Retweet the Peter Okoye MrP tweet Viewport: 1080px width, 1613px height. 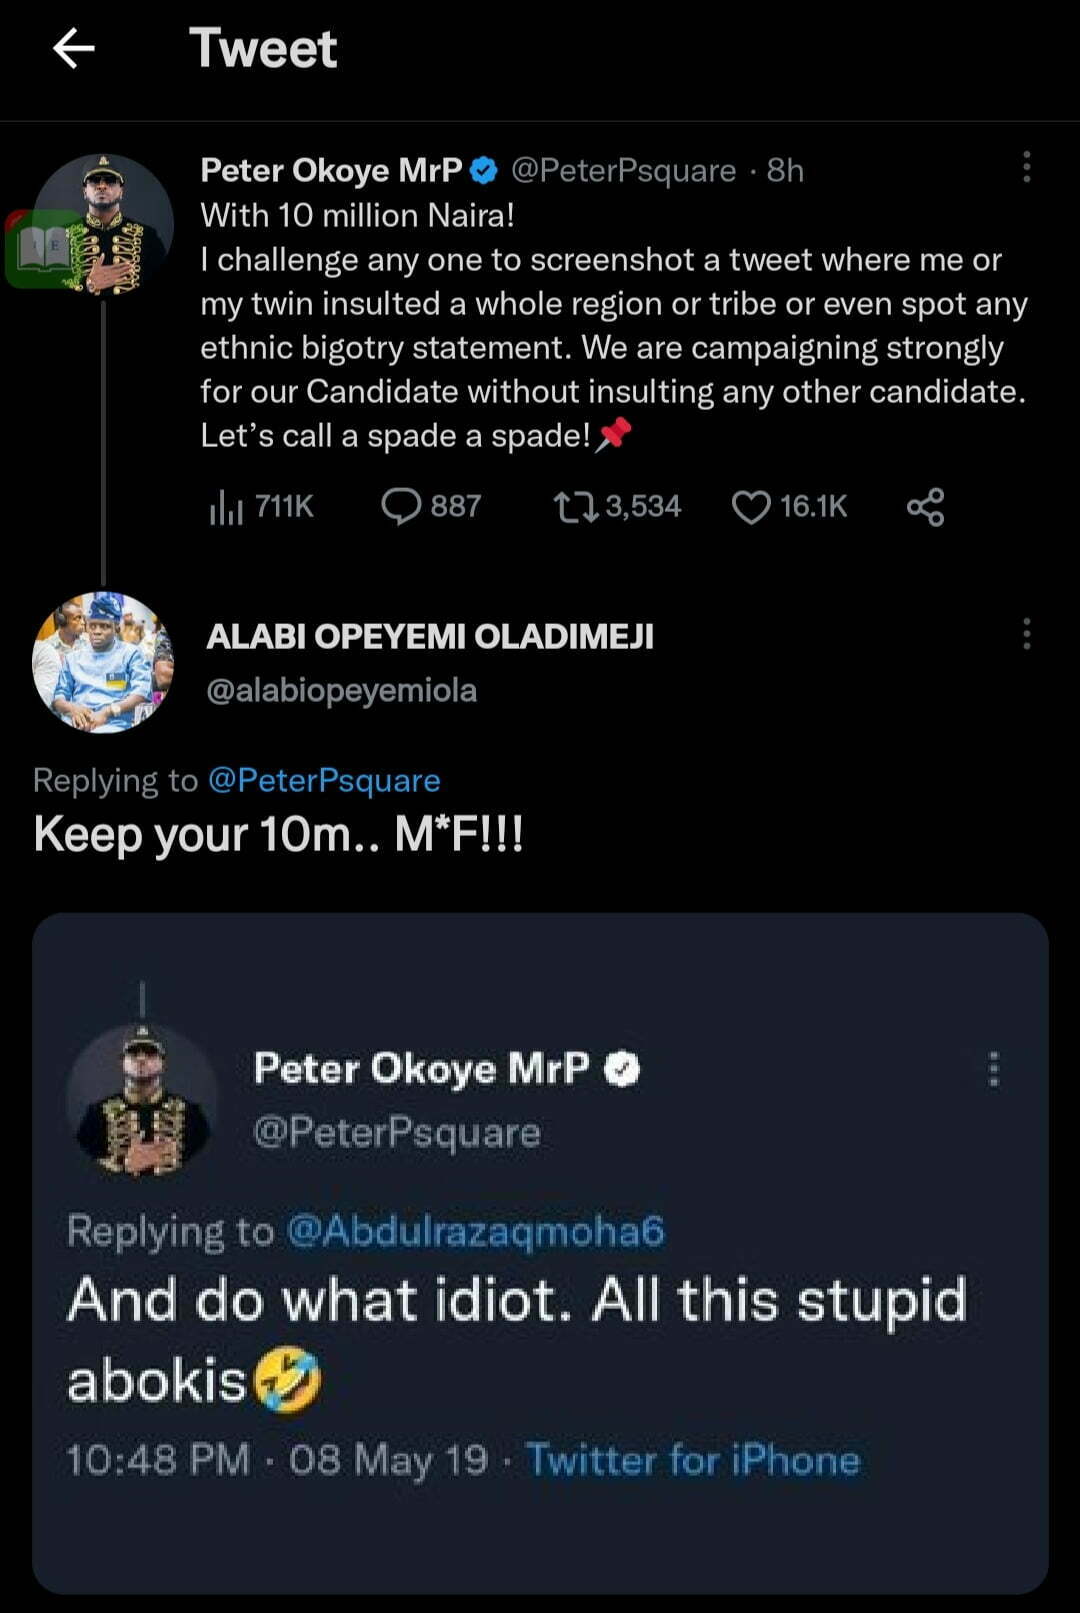pyautogui.click(x=576, y=507)
